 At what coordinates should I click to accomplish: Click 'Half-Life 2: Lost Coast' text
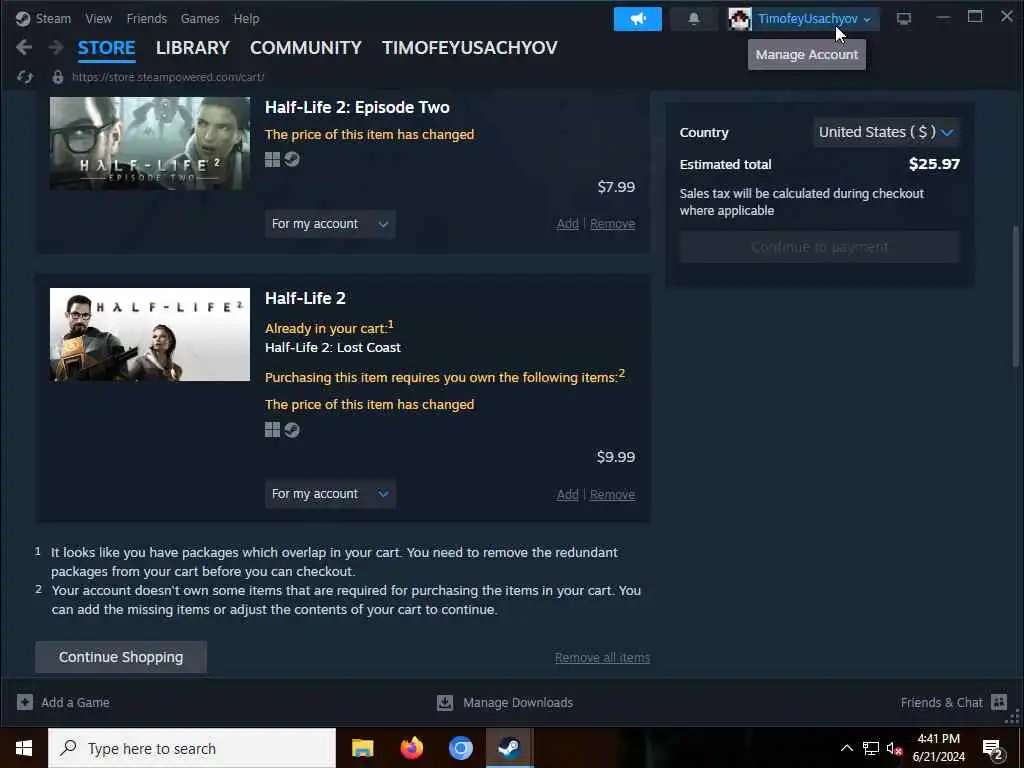tap(332, 347)
